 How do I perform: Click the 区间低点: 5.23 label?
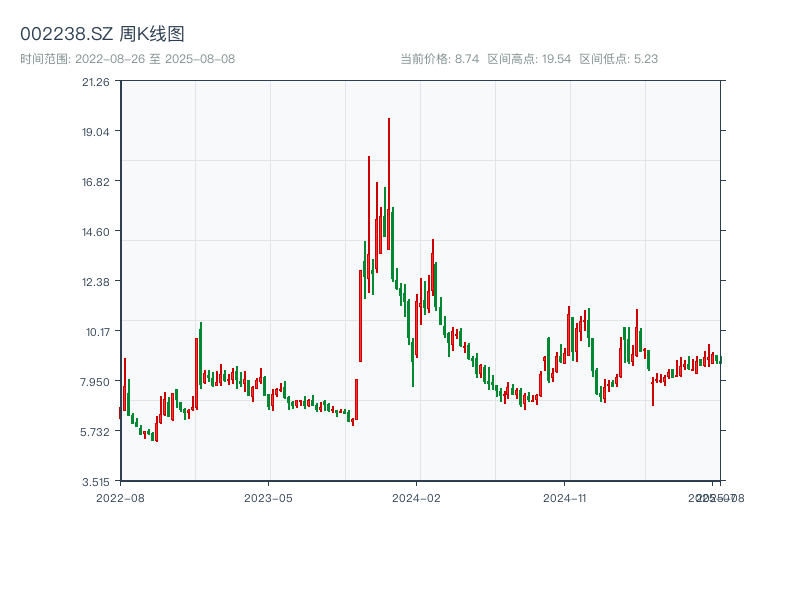click(x=618, y=59)
